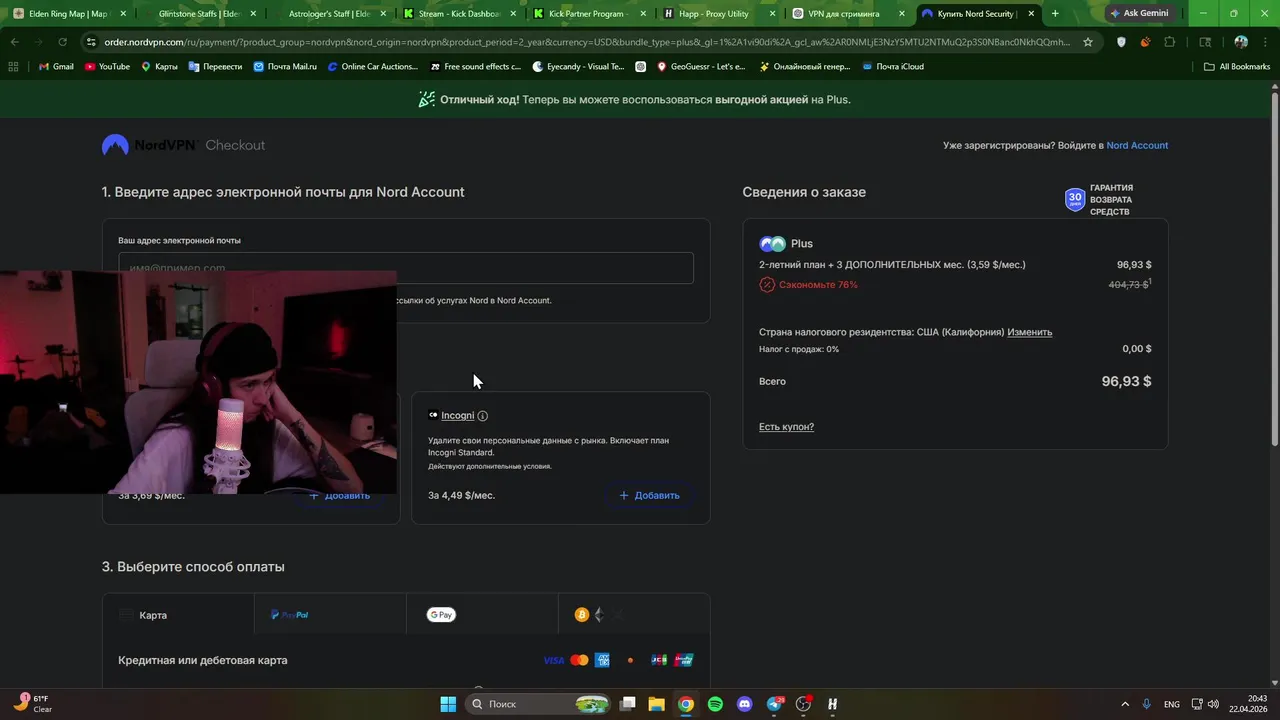Switch to the Glintstone Staffs tab

point(200,14)
